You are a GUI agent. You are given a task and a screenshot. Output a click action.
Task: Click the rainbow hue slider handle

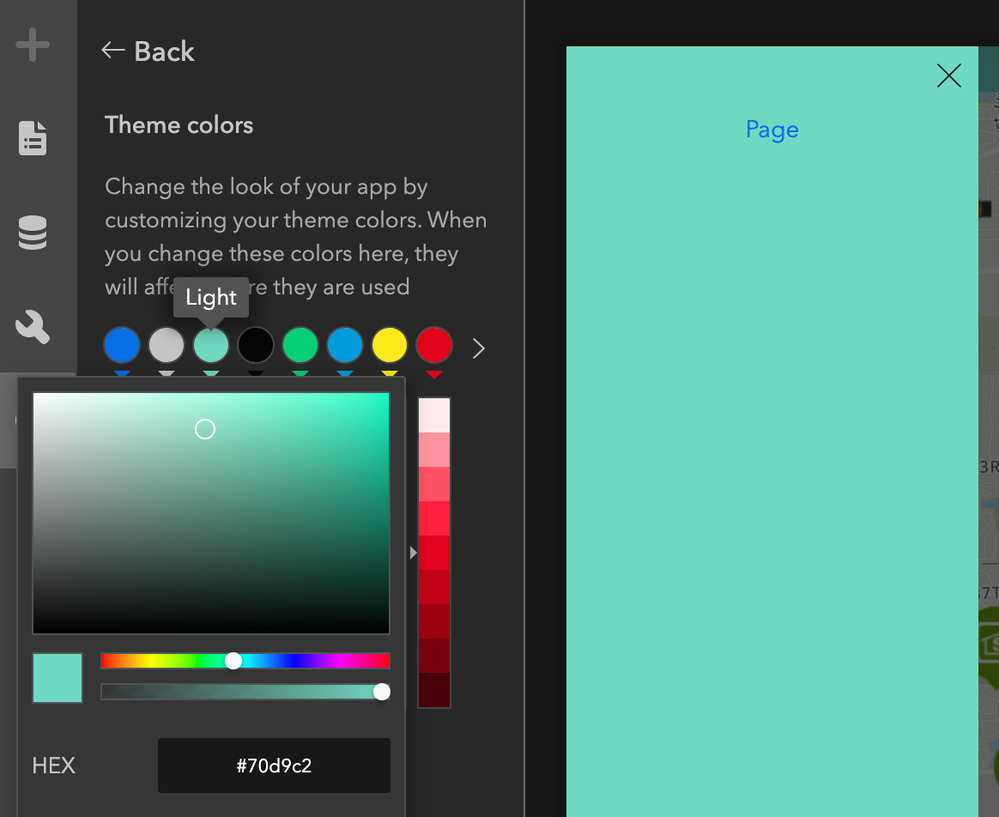click(234, 661)
